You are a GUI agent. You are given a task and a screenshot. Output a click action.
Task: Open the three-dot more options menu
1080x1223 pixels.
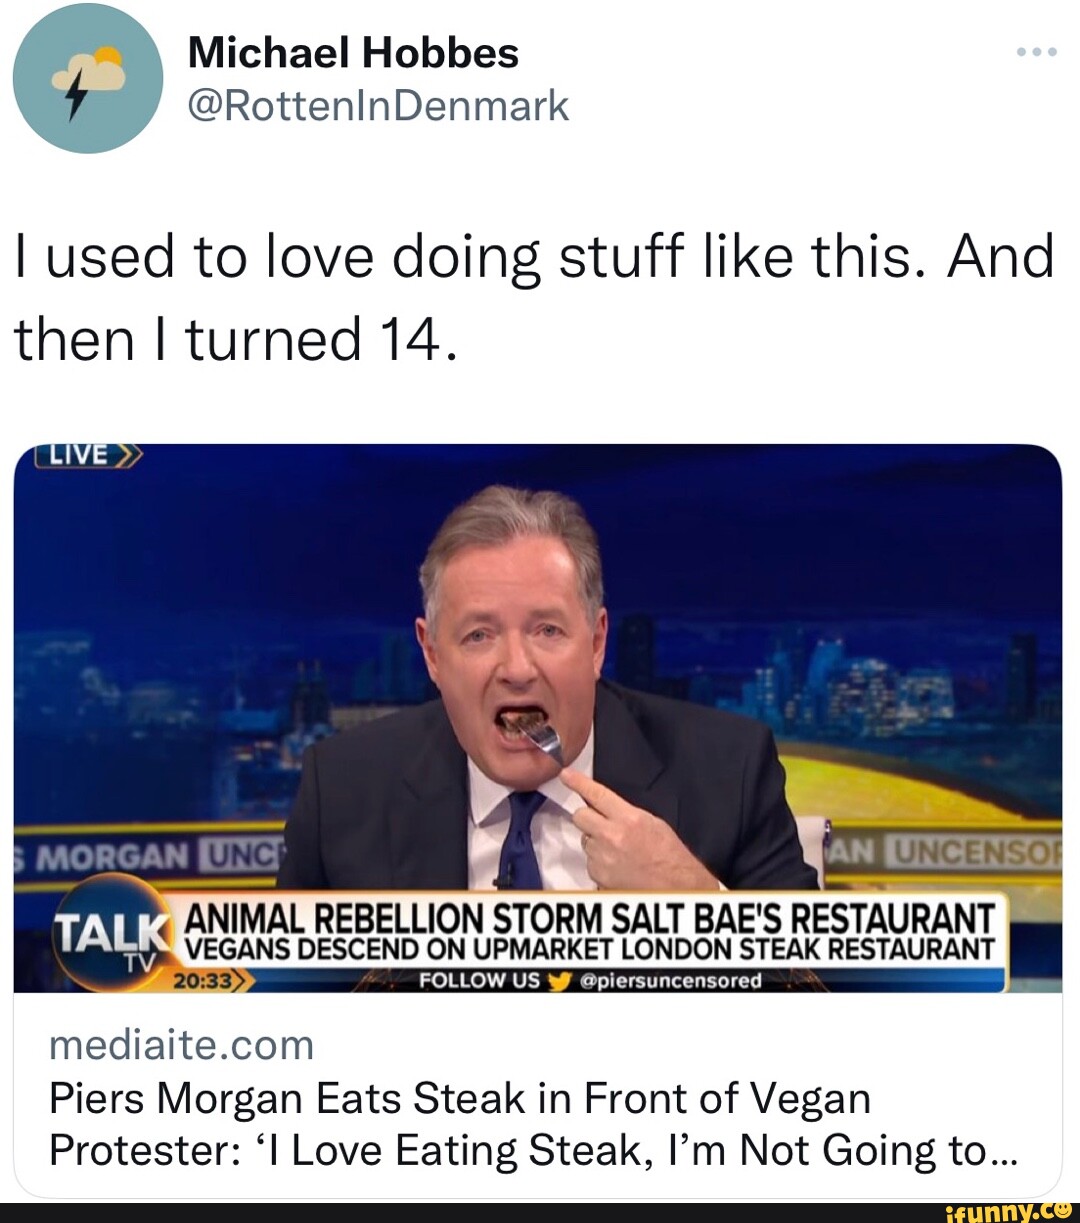[x=1036, y=52]
